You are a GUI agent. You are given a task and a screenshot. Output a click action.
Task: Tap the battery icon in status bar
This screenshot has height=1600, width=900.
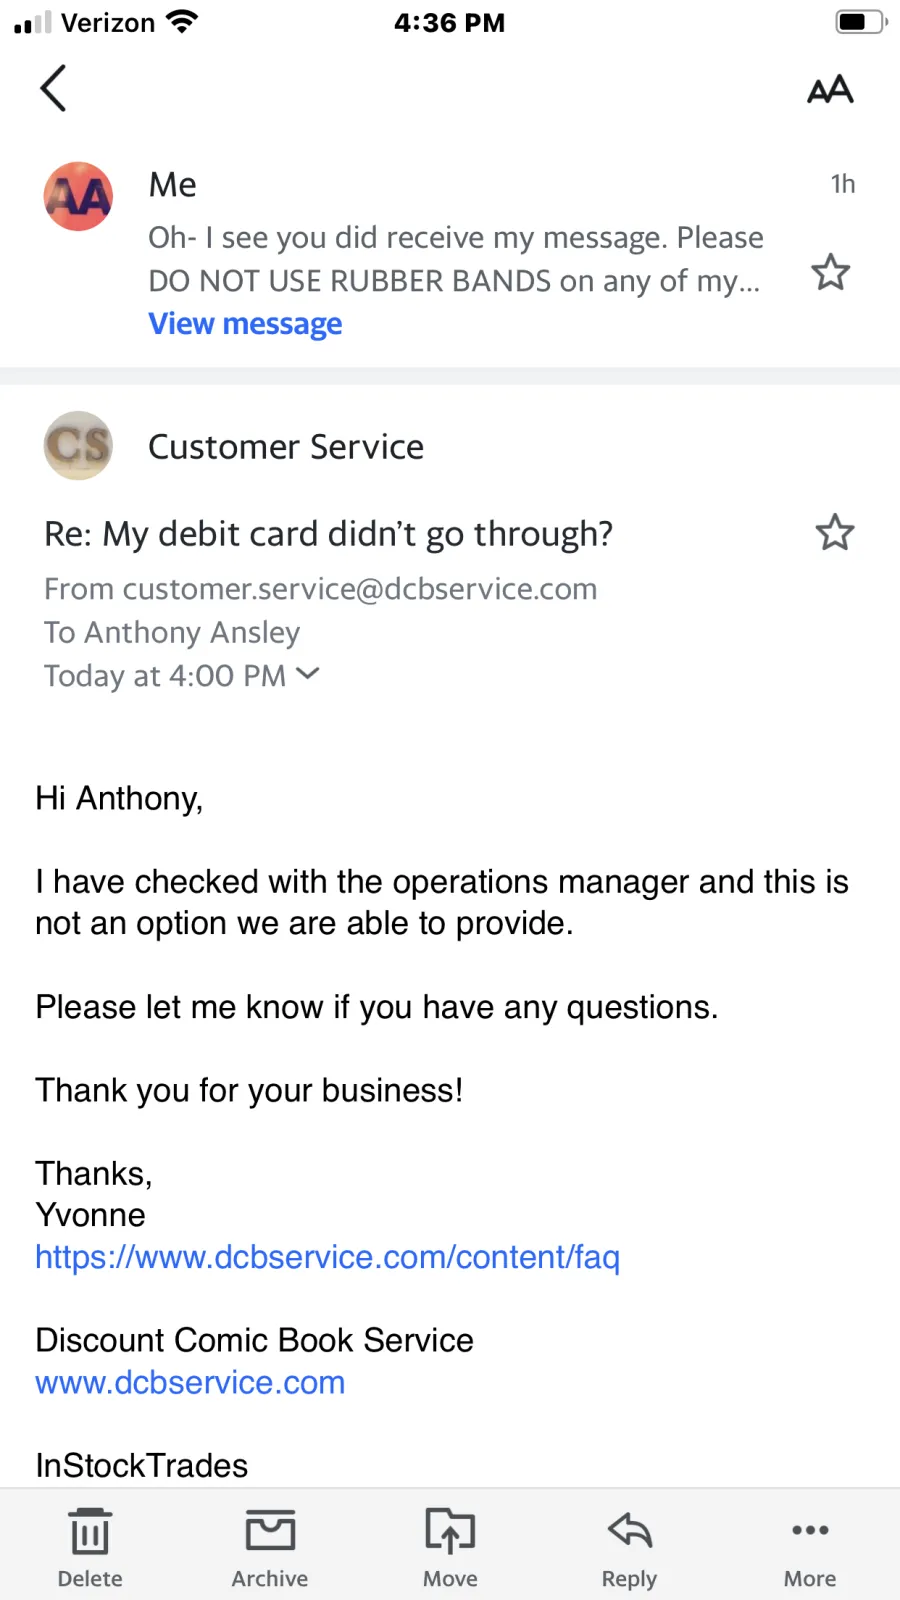860,22
